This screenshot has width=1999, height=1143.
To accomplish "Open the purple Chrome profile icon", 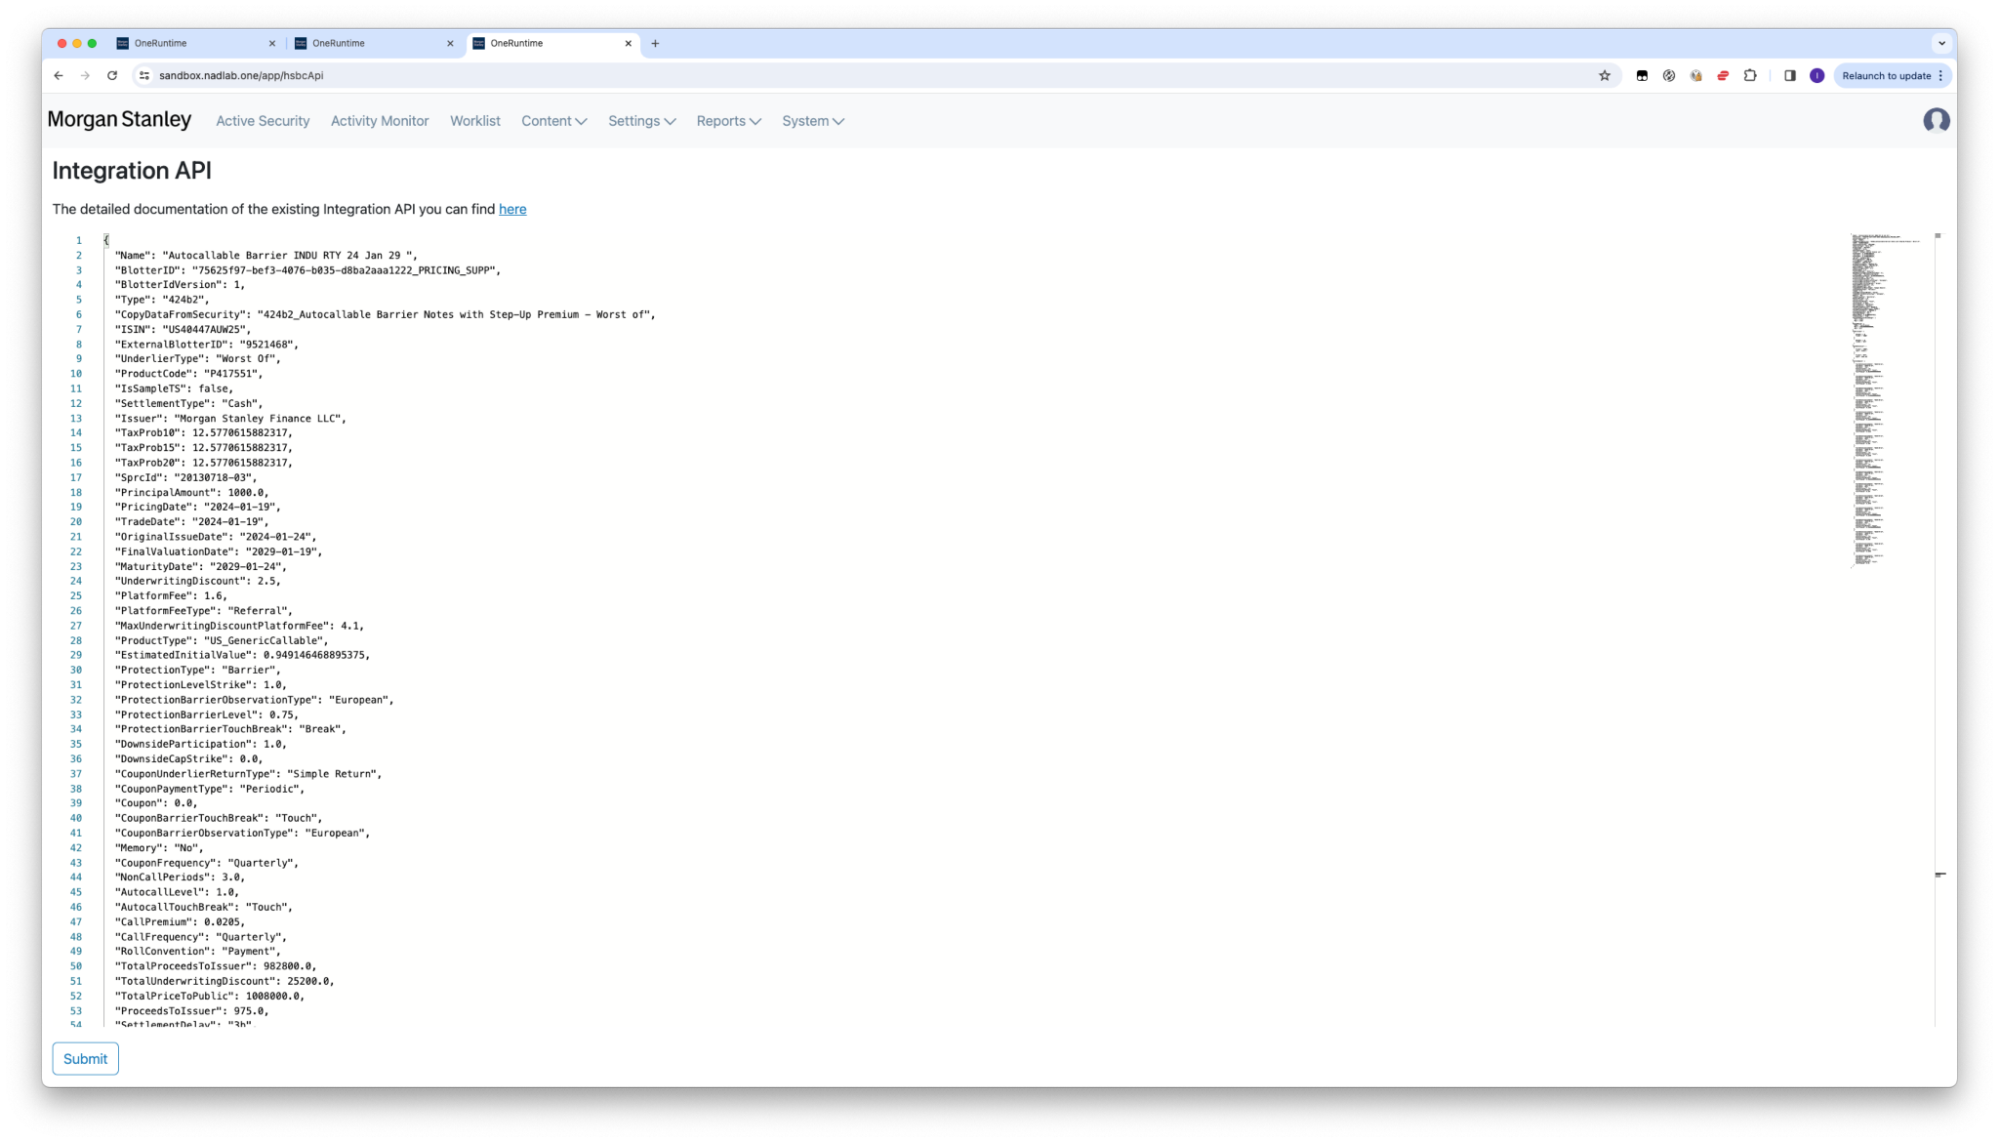I will 1817,76.
